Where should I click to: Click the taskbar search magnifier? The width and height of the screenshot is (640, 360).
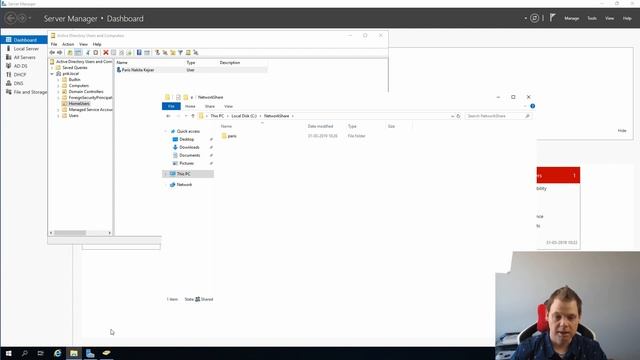coord(24,353)
